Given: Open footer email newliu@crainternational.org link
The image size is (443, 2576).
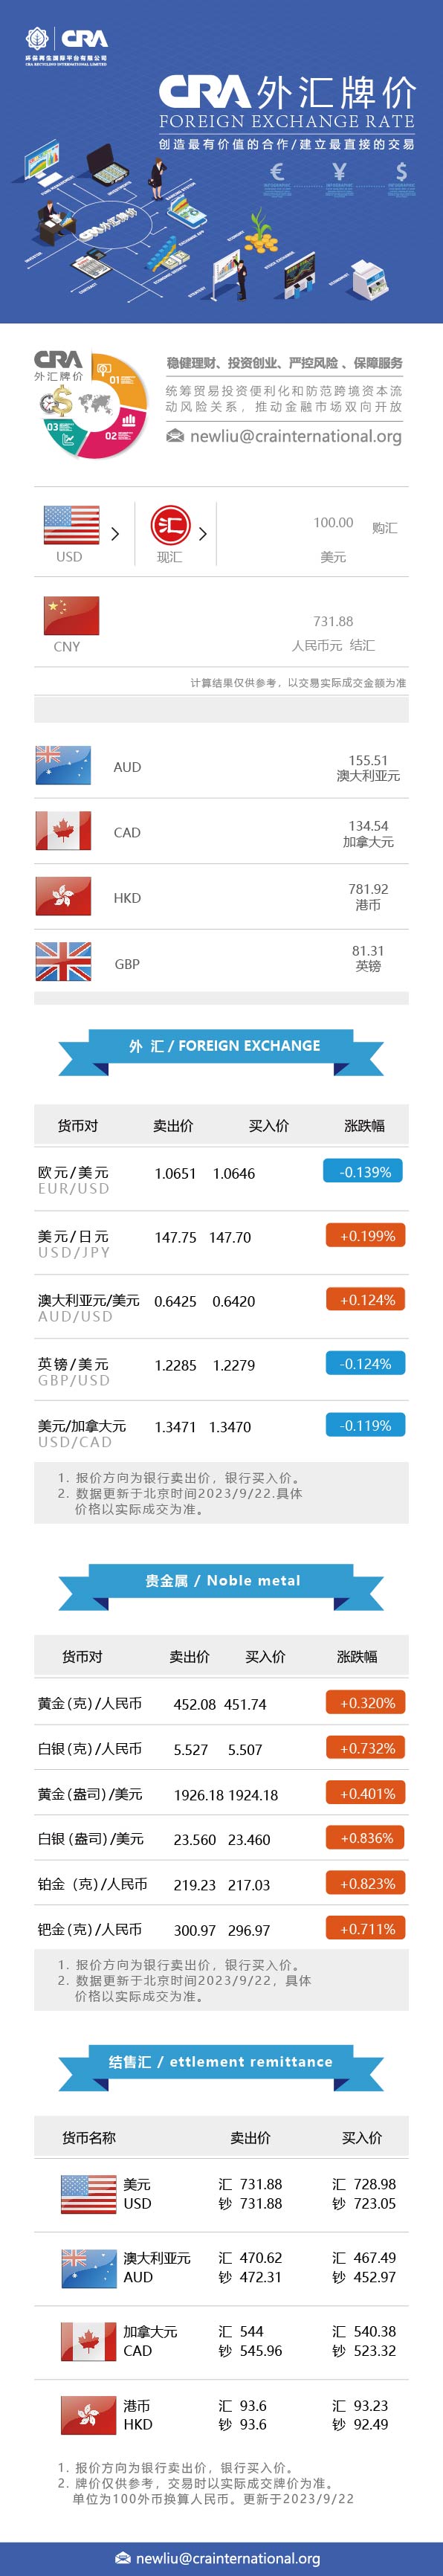Looking at the screenshot, I should coord(228,2557).
